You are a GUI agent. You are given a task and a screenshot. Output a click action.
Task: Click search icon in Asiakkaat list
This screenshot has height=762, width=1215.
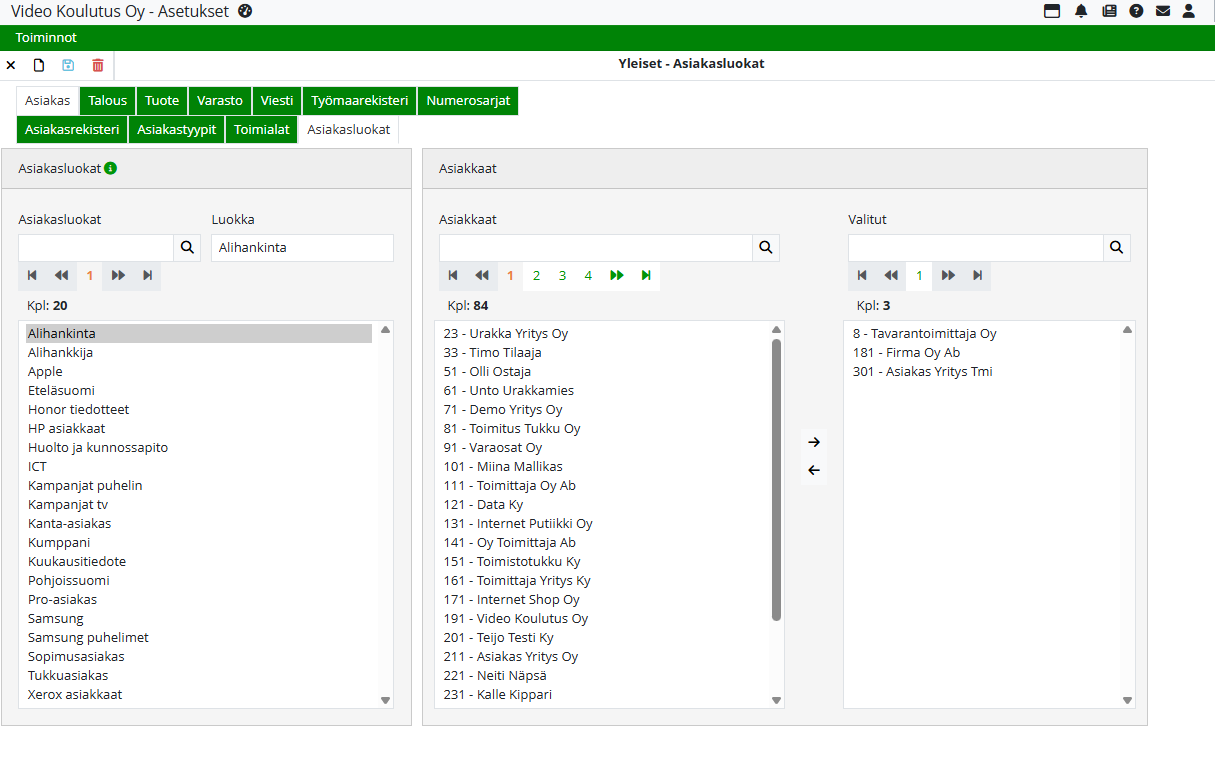pos(765,247)
